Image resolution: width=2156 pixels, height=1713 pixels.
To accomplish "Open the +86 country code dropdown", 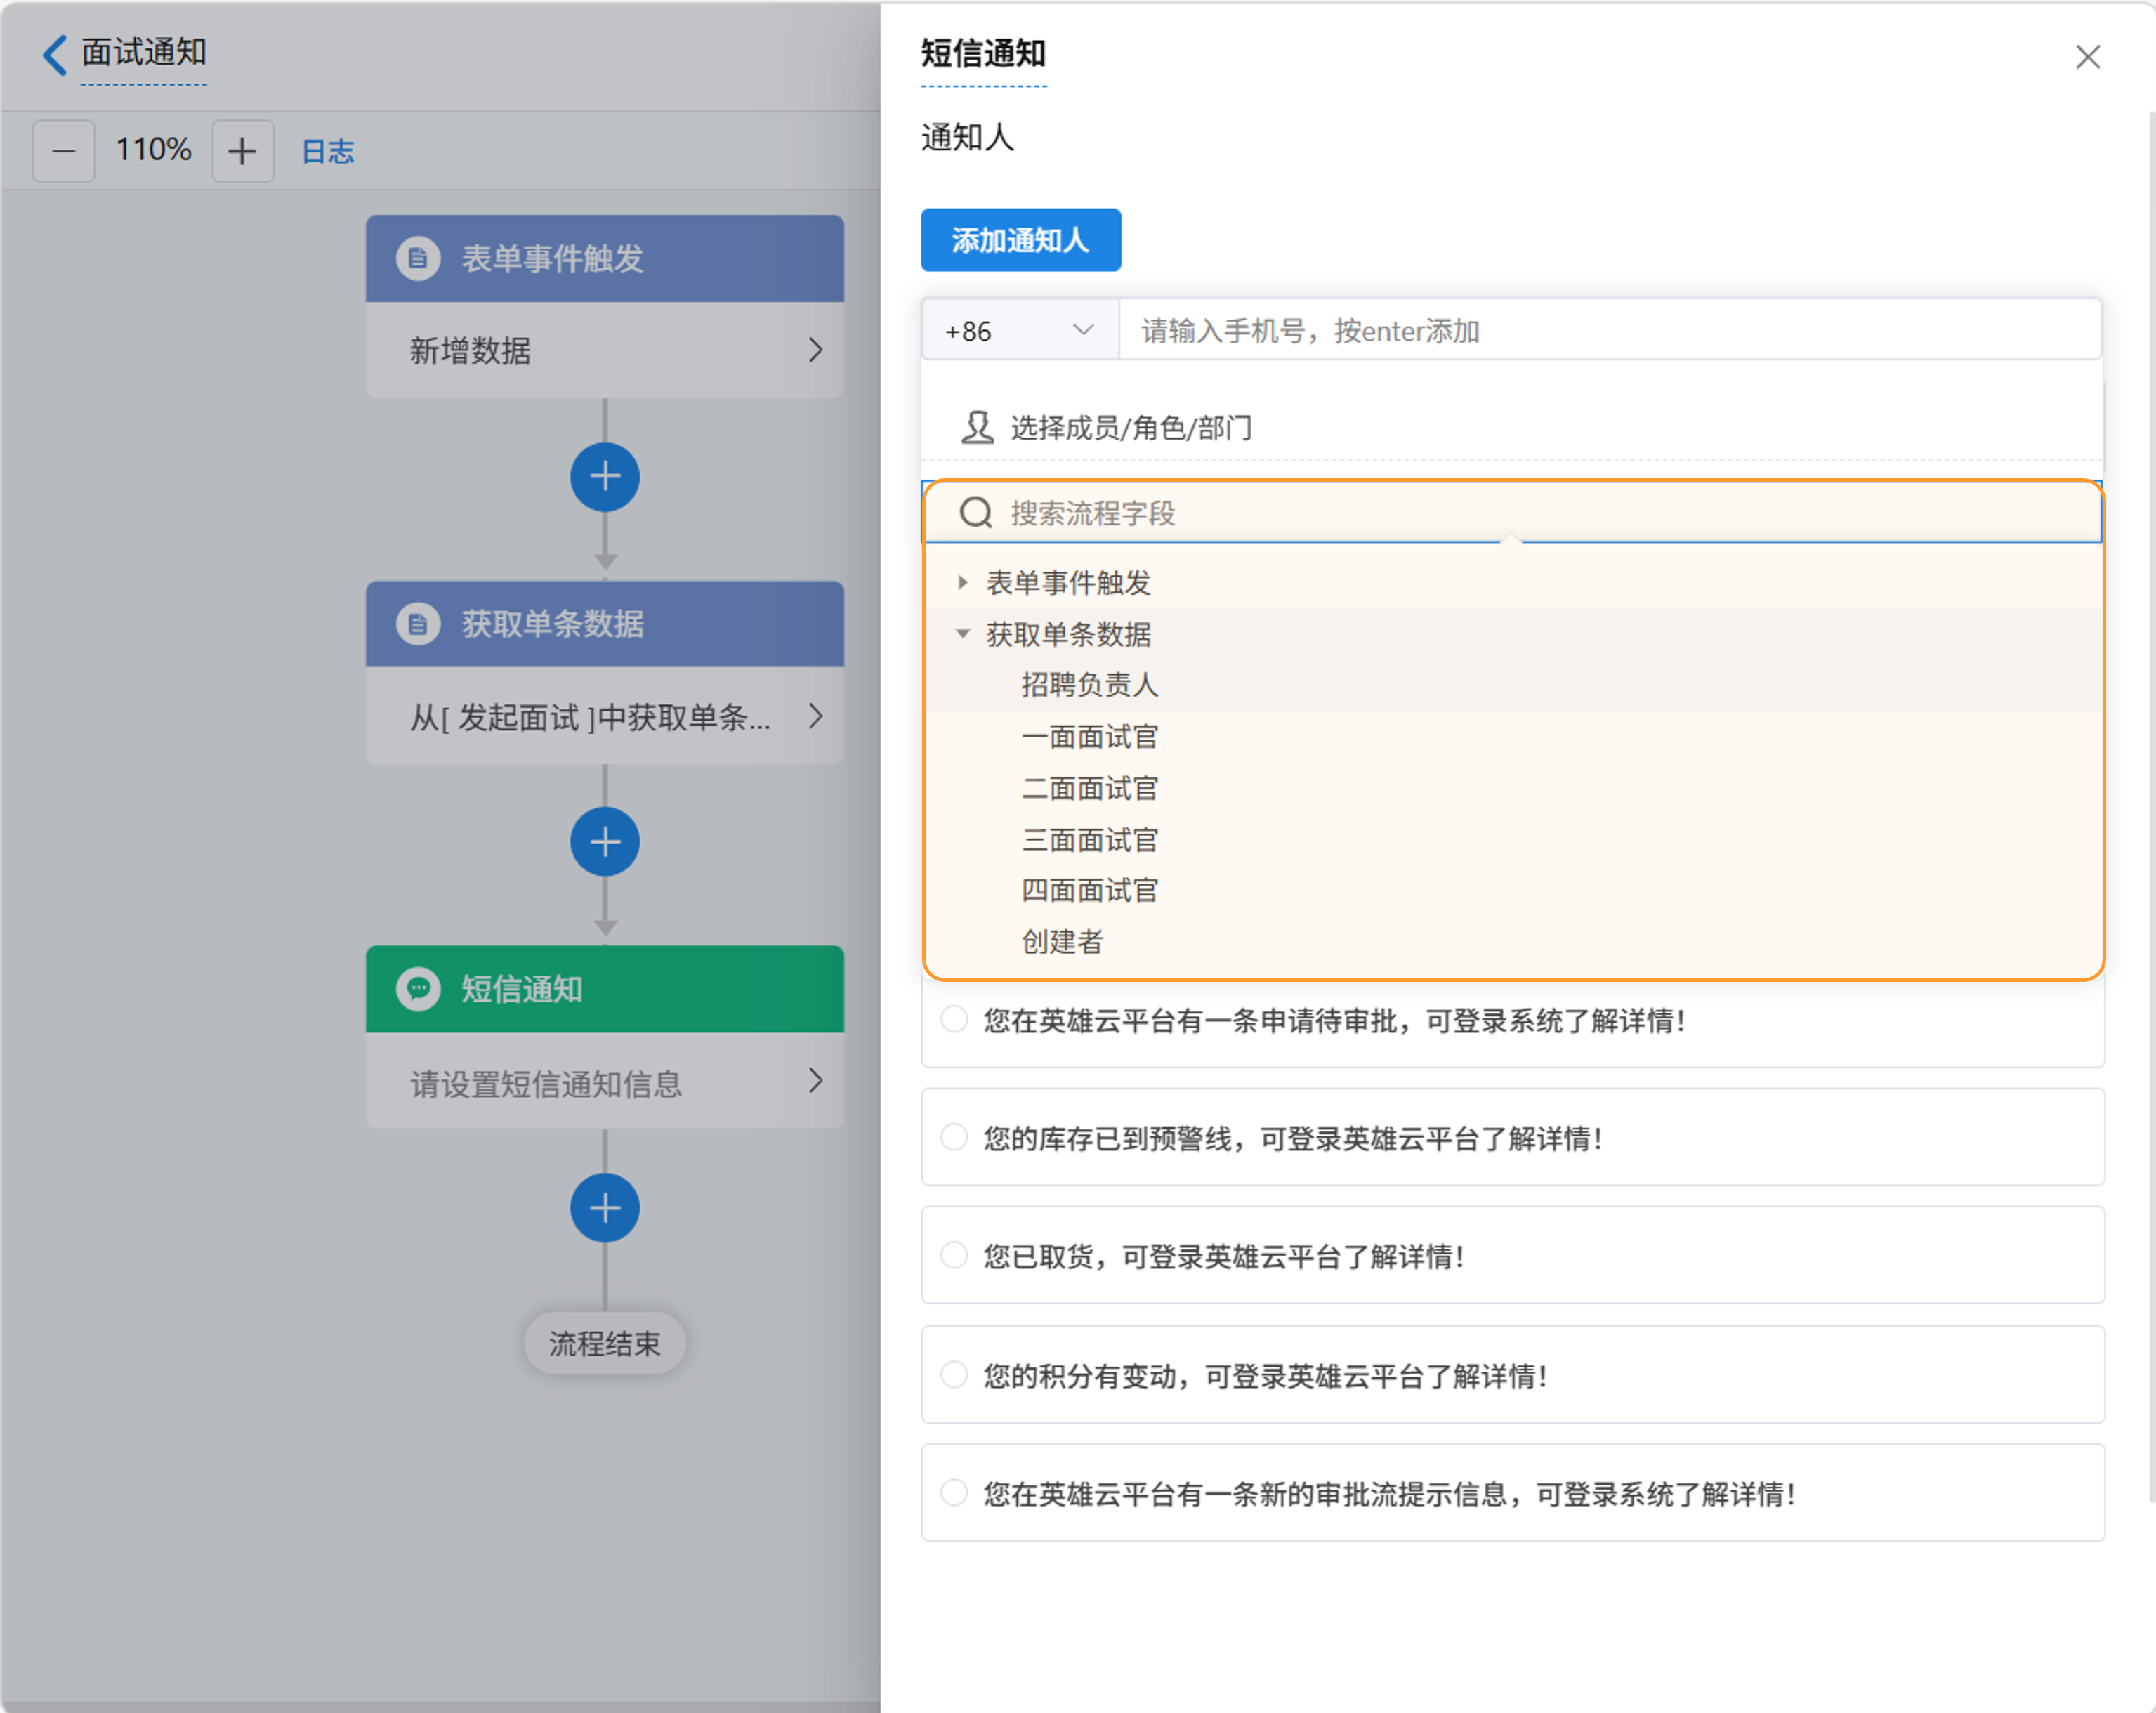I will (x=1019, y=330).
